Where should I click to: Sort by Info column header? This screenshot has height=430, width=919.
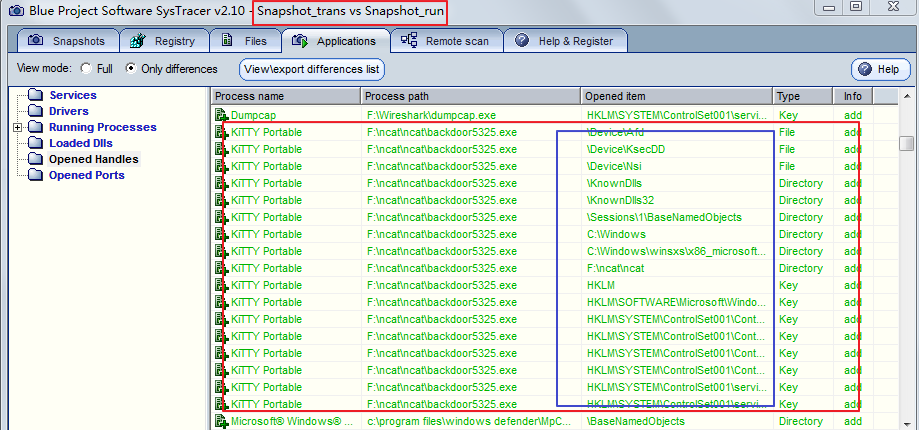point(853,96)
